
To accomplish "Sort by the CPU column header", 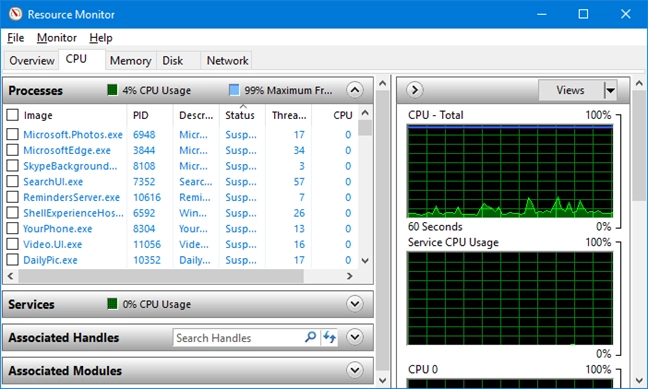I will (x=343, y=115).
